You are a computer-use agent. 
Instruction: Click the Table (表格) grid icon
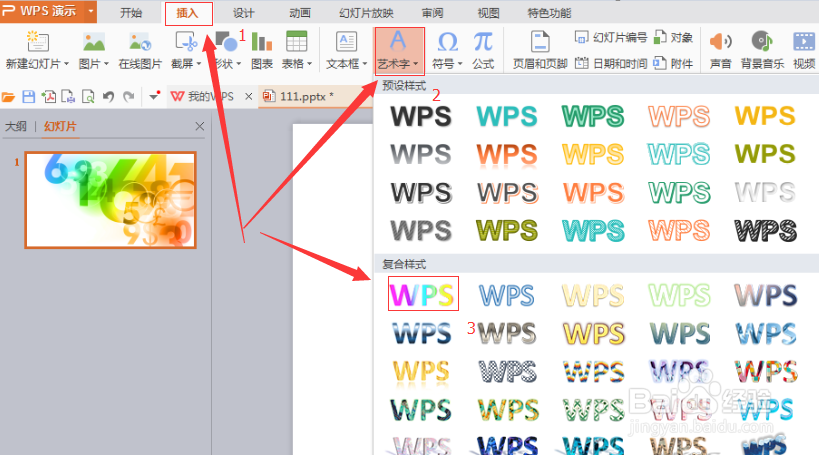pyautogui.click(x=296, y=42)
